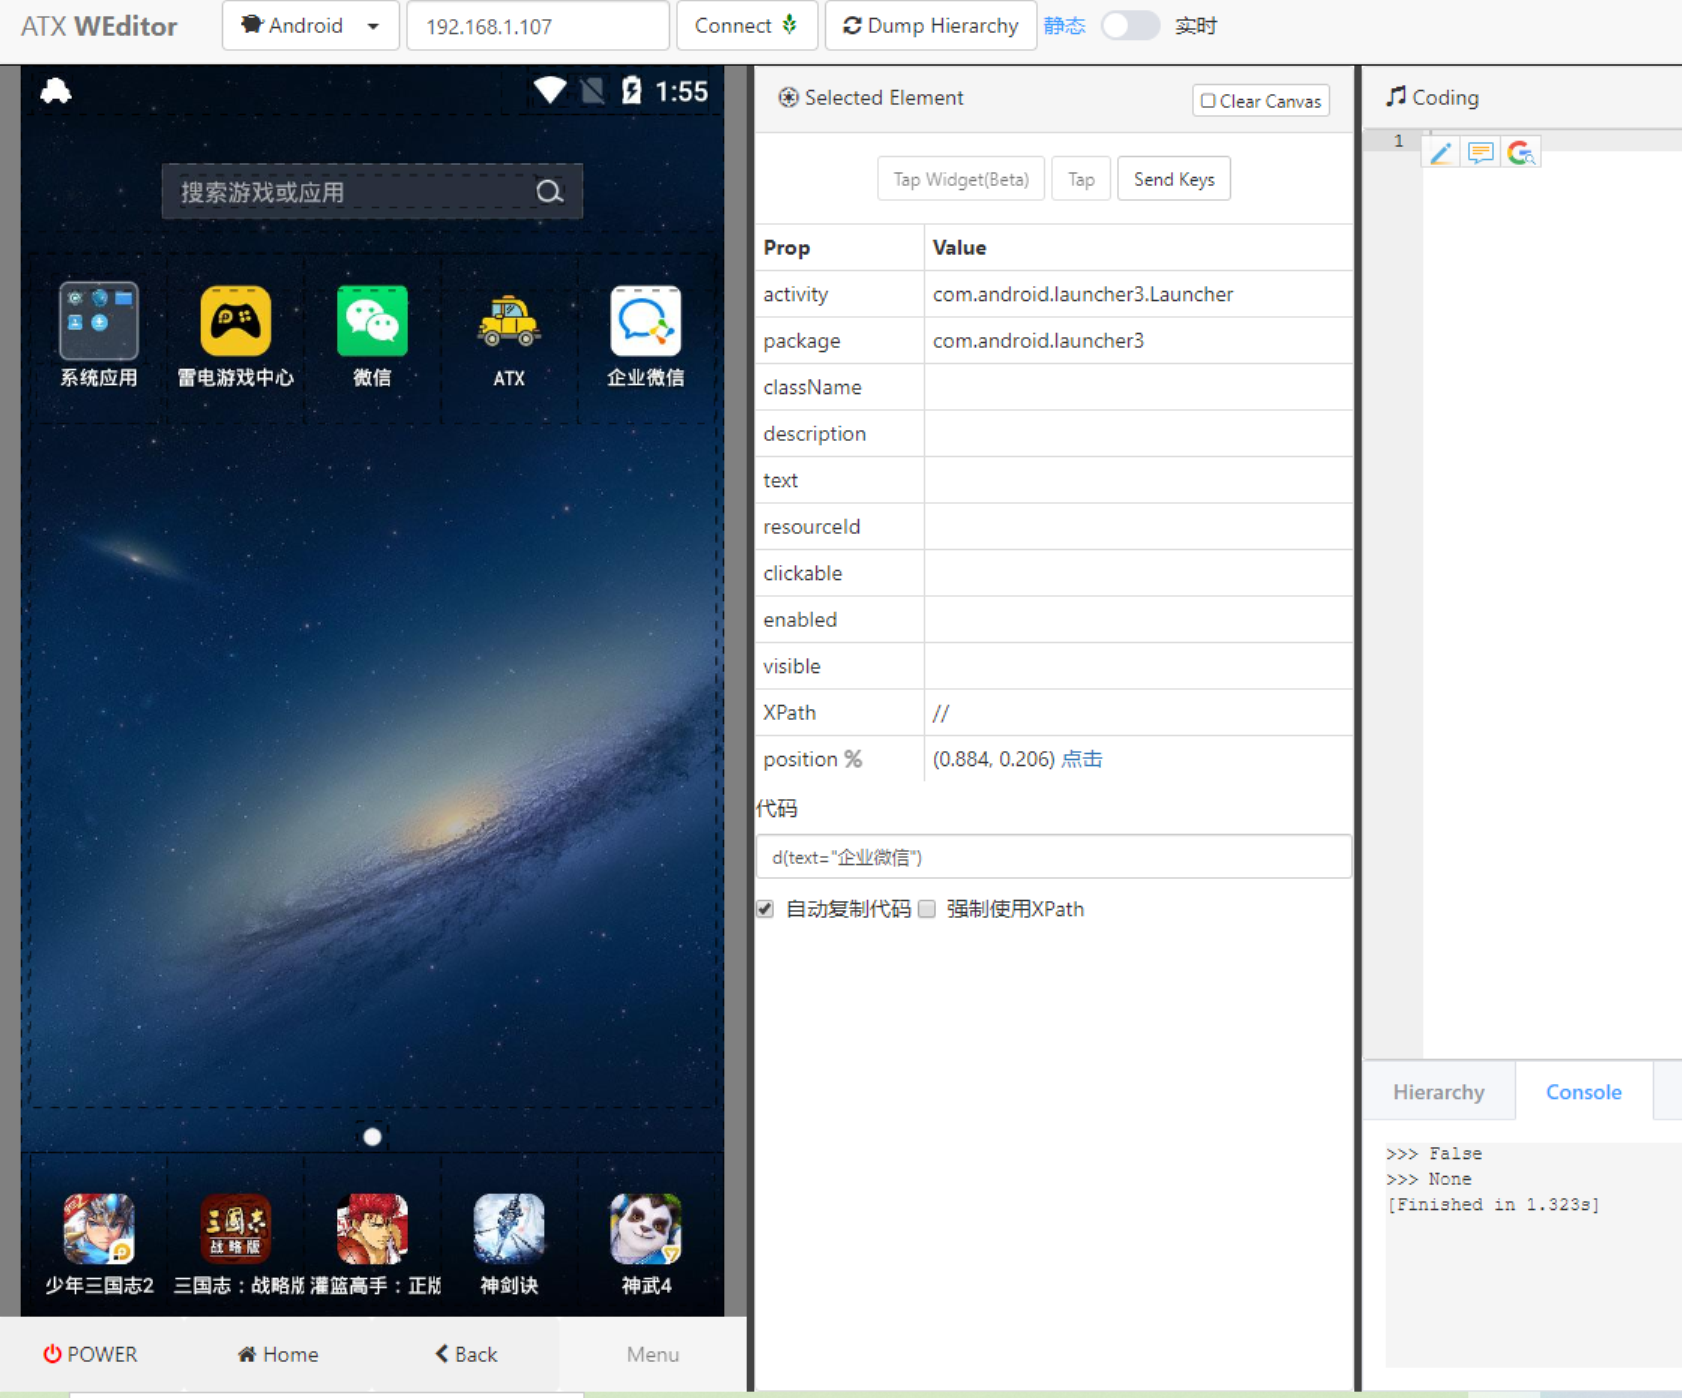Click the Send Keys button

click(1173, 178)
